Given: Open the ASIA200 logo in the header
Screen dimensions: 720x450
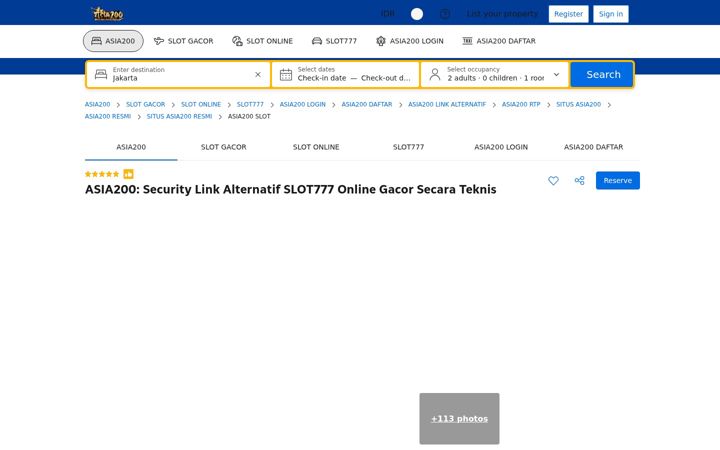Looking at the screenshot, I should [x=107, y=14].
